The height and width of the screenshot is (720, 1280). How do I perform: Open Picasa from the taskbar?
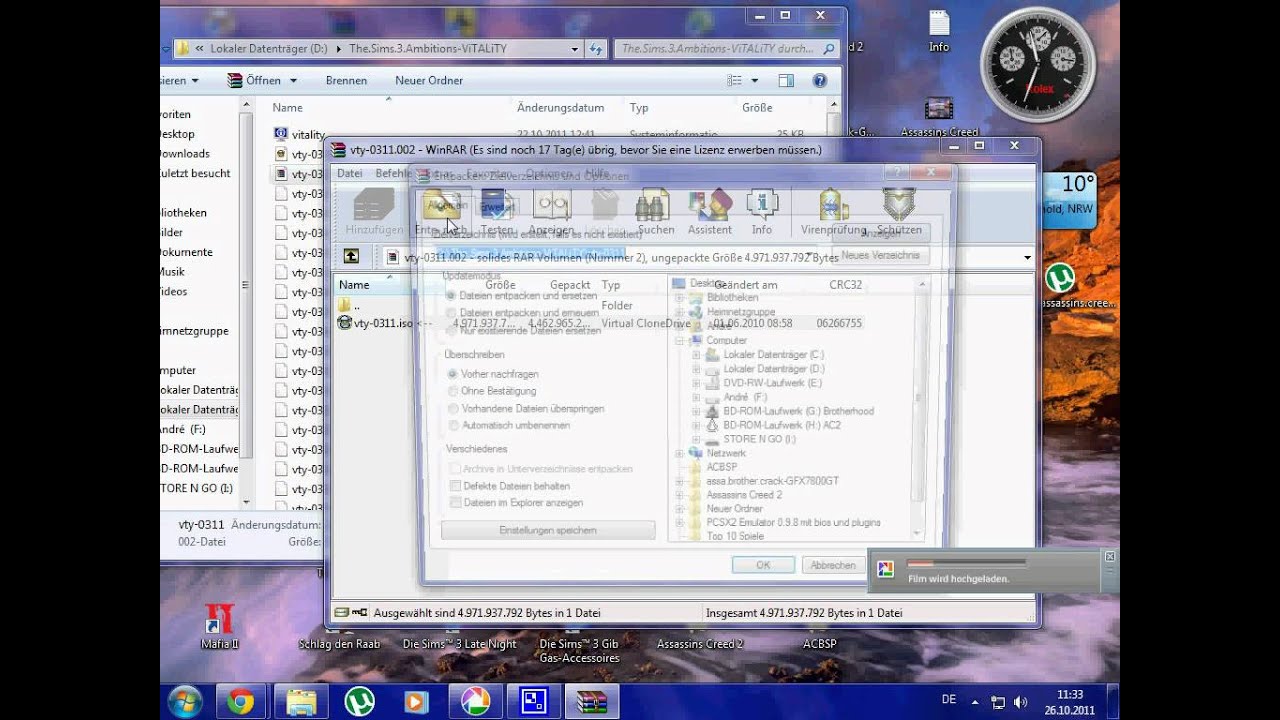point(474,701)
